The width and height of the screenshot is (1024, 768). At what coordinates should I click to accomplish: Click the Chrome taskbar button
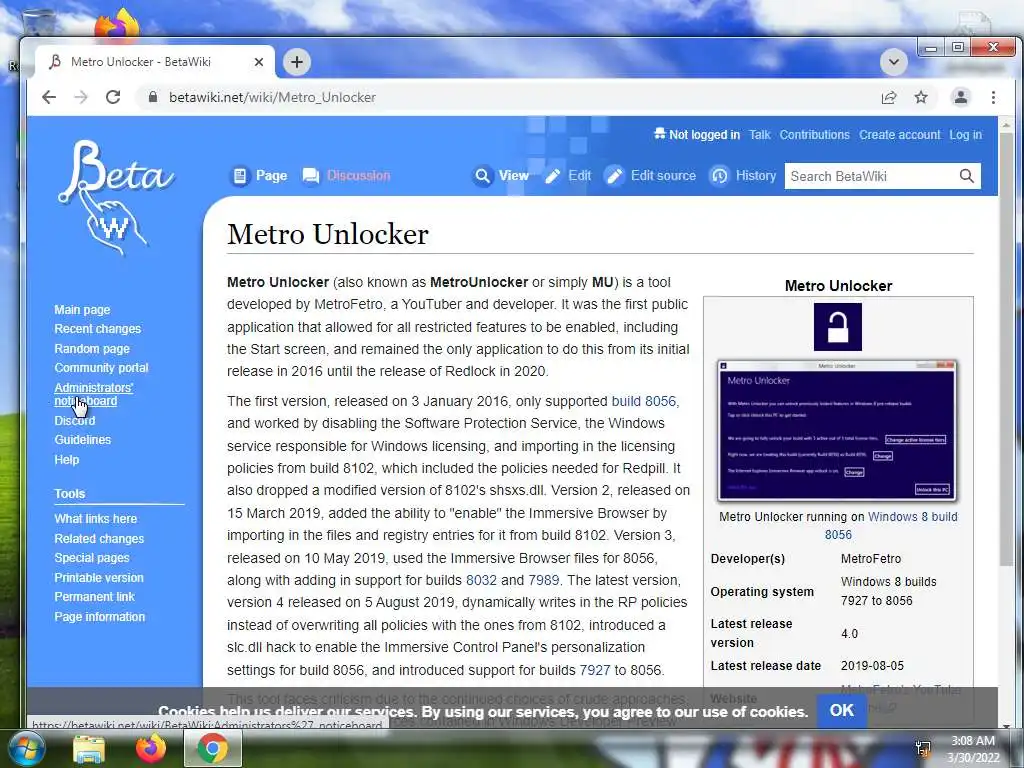[213, 748]
